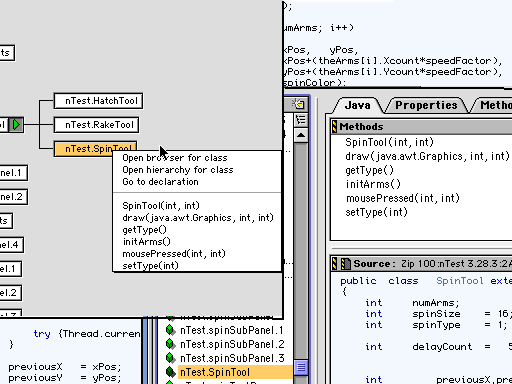This screenshot has width=512, height=384.
Task: Click the striped grip icon in the Methods header
Action: (x=334, y=127)
